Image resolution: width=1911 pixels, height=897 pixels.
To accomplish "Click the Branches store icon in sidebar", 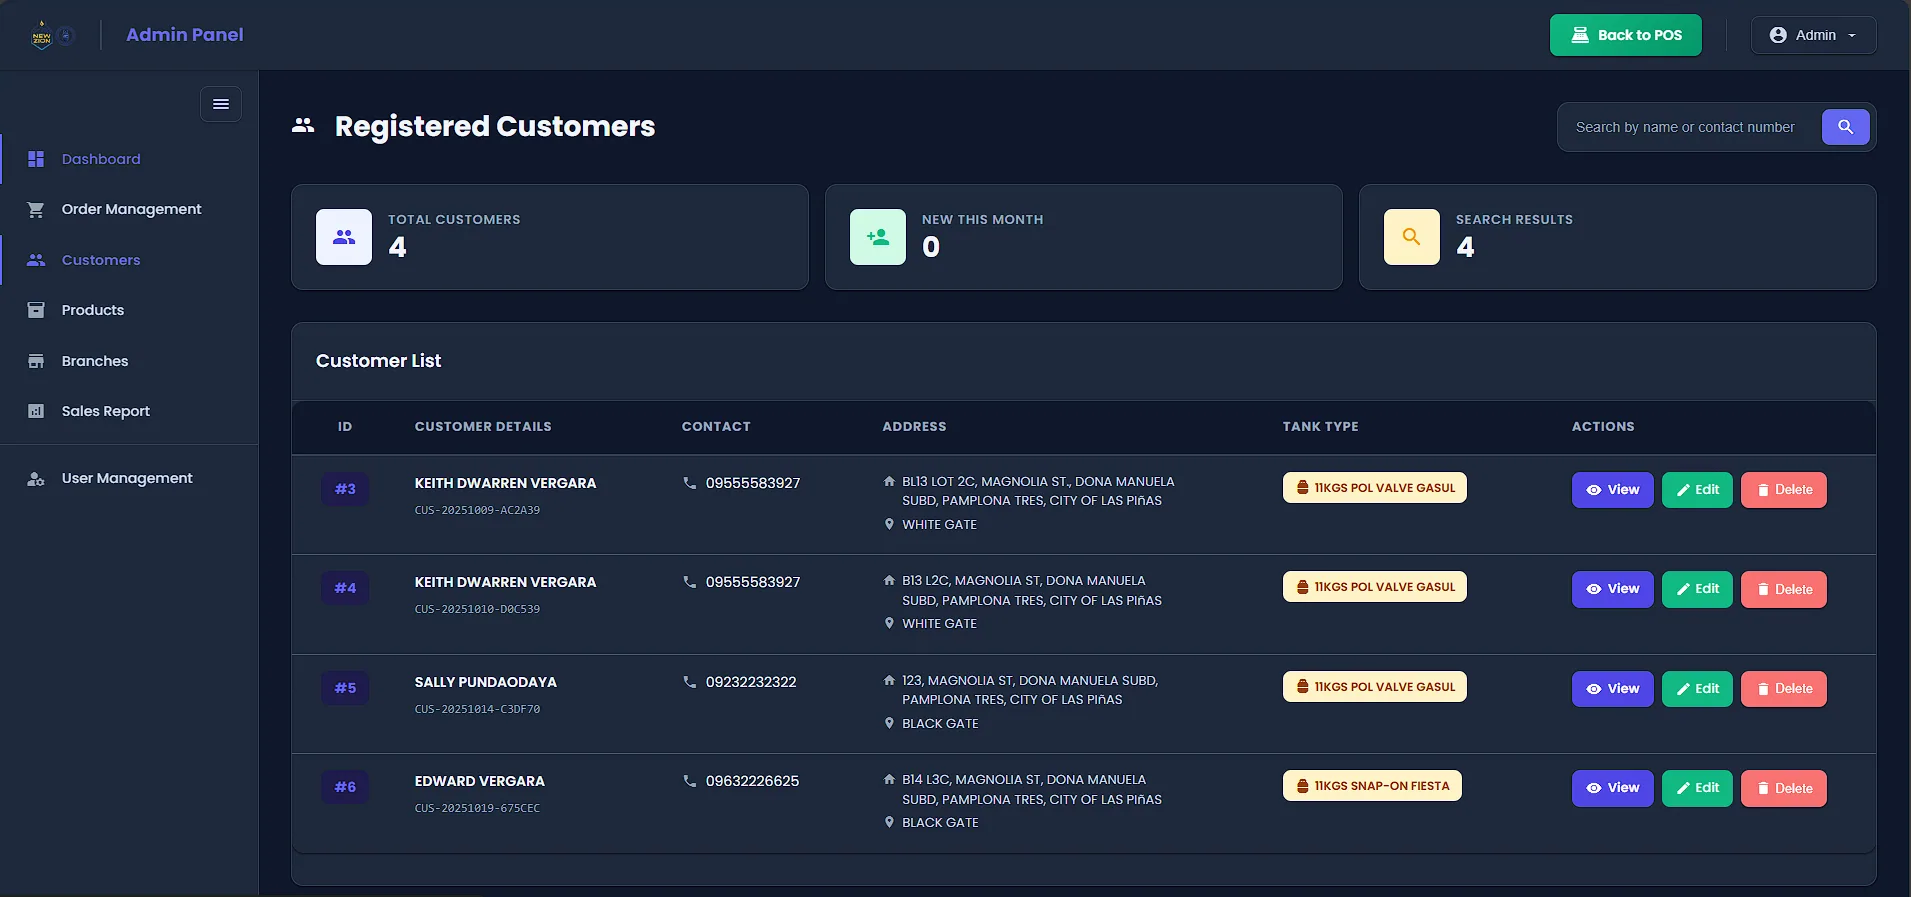I will (36, 361).
